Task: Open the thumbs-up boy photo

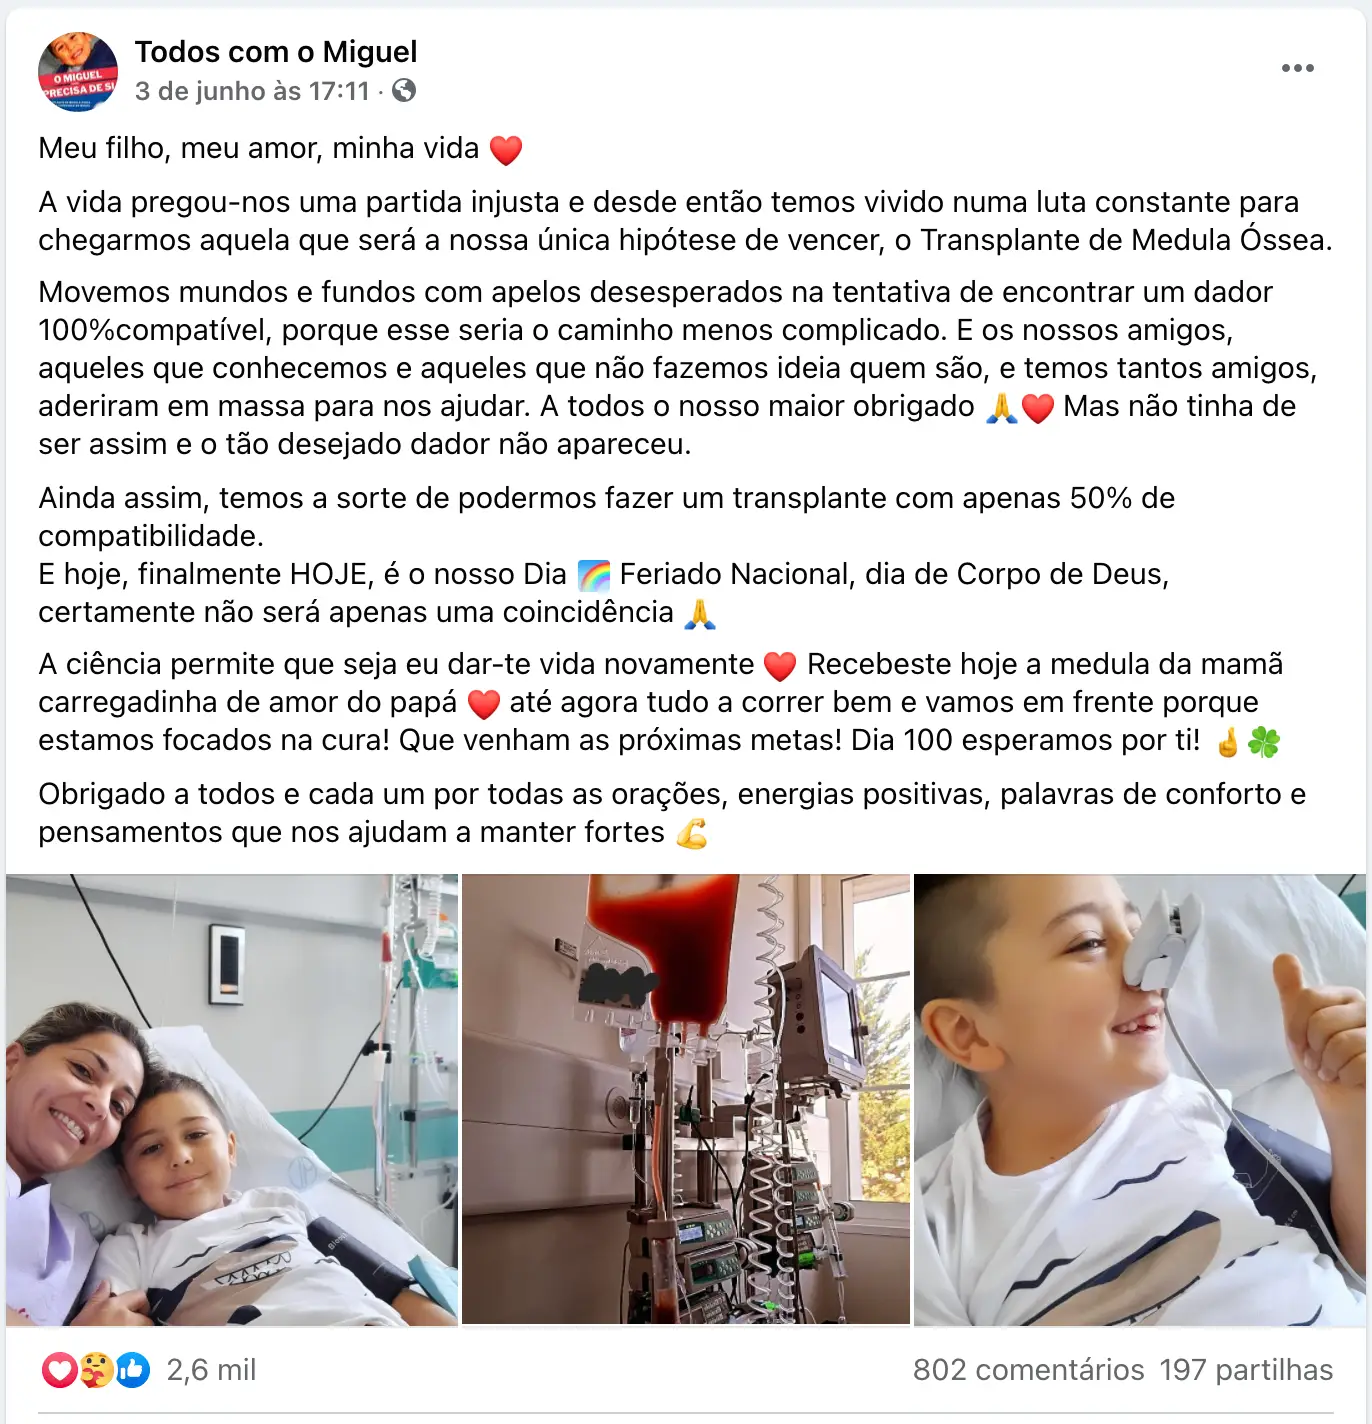Action: coord(1140,1100)
